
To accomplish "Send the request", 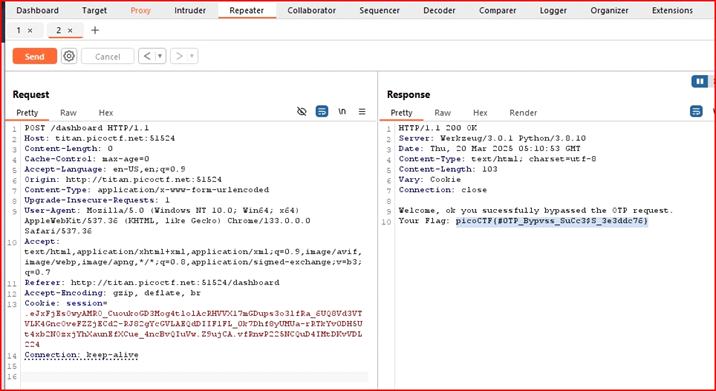I will [x=35, y=56].
